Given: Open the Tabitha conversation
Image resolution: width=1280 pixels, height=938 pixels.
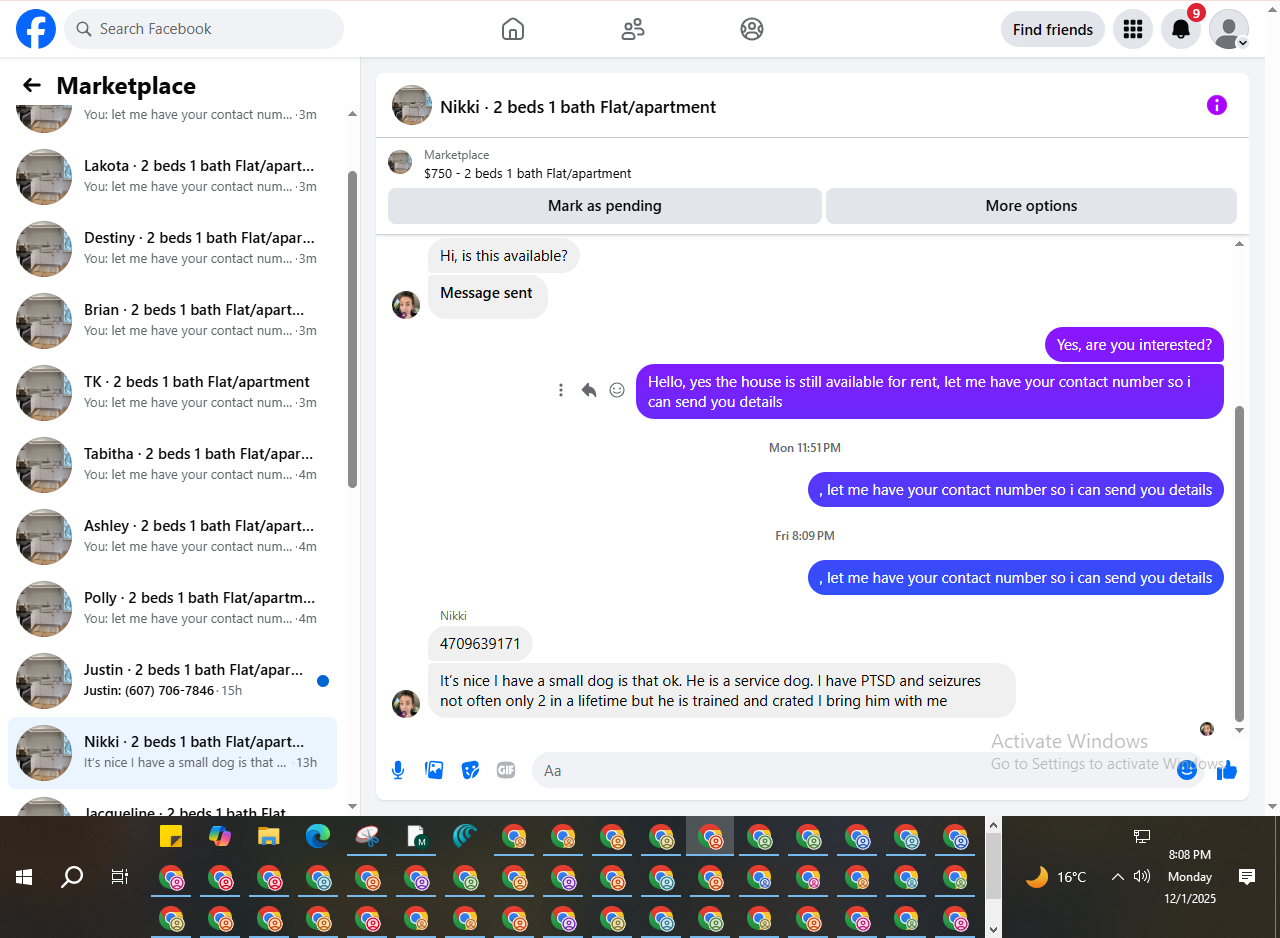Looking at the screenshot, I should 172,465.
